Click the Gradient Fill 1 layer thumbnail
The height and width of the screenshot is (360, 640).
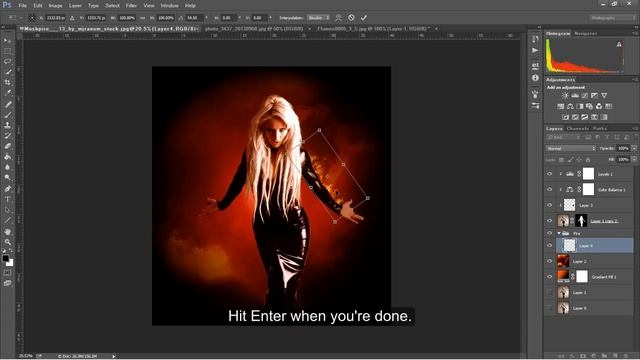[x=563, y=276]
